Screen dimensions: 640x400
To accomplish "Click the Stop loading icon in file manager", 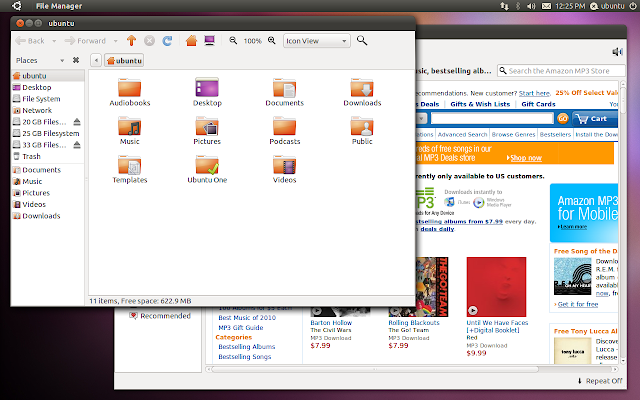I will click(x=149, y=40).
